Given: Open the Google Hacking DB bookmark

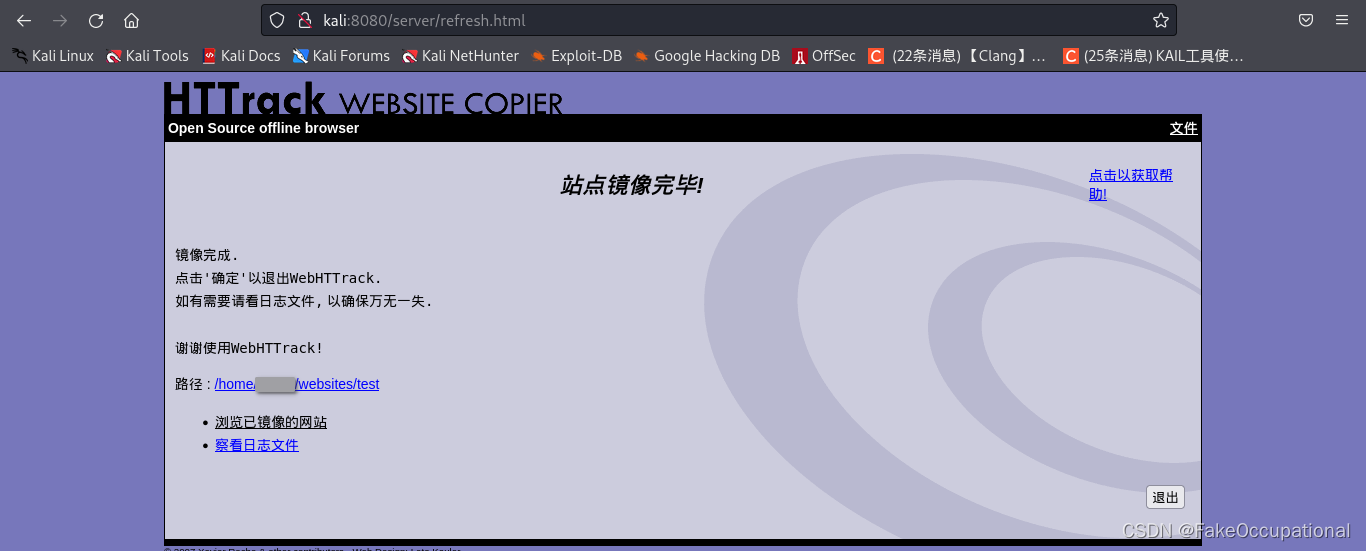Looking at the screenshot, I should point(707,56).
